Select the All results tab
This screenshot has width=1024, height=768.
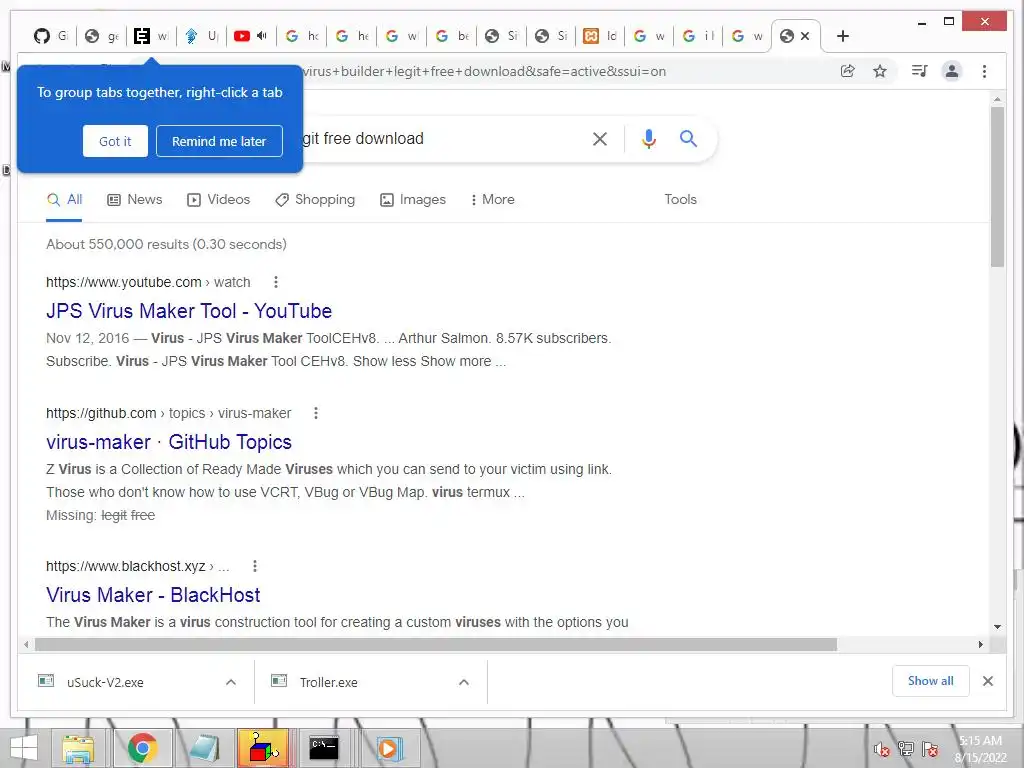click(x=64, y=200)
